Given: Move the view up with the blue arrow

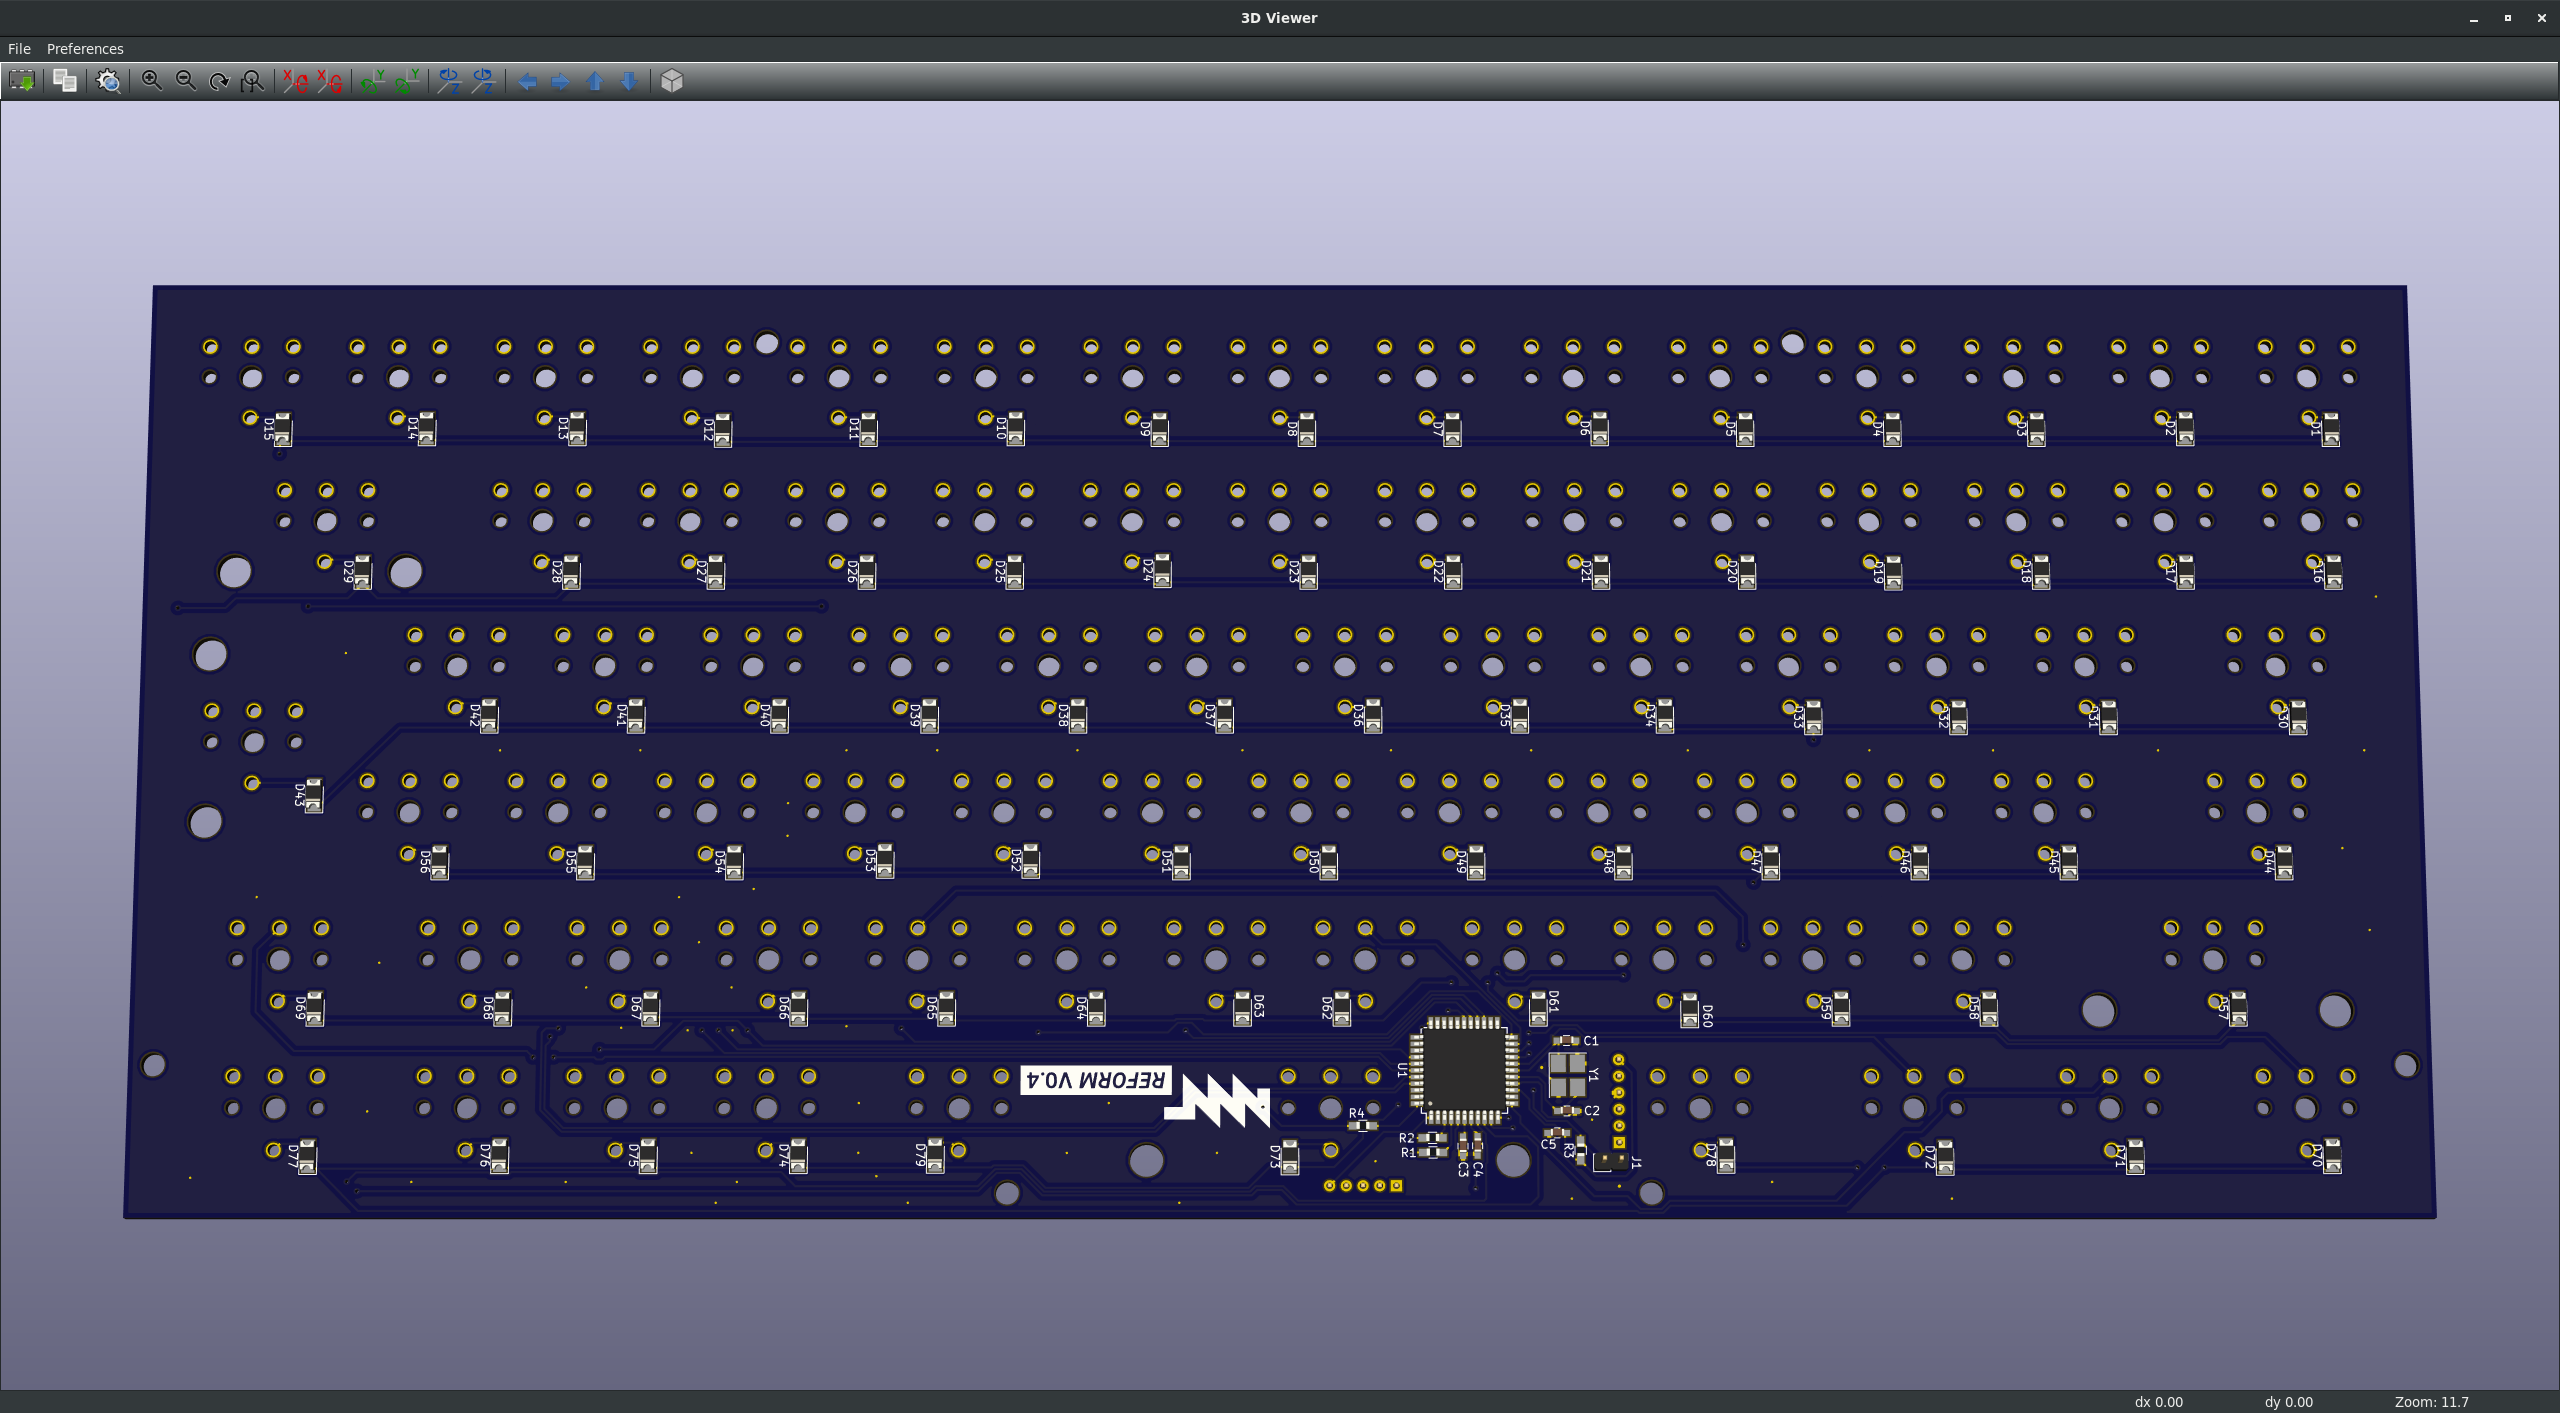Looking at the screenshot, I should click(595, 81).
